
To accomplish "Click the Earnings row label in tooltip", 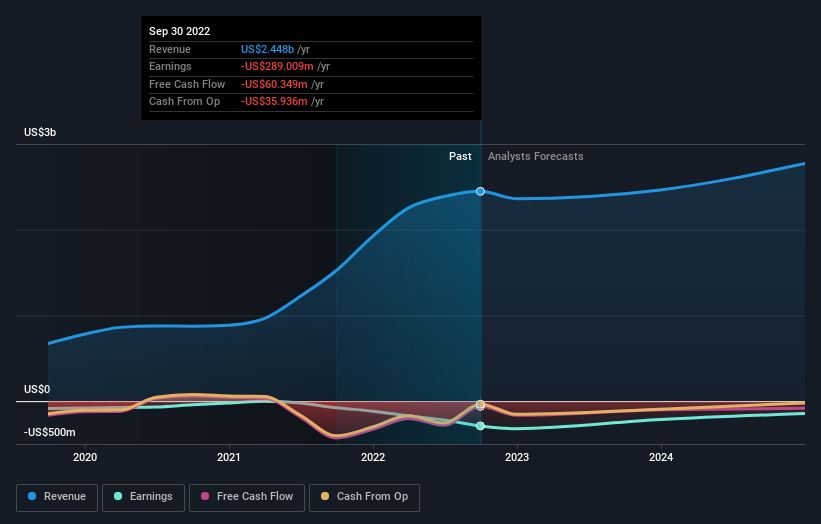I will [x=170, y=66].
